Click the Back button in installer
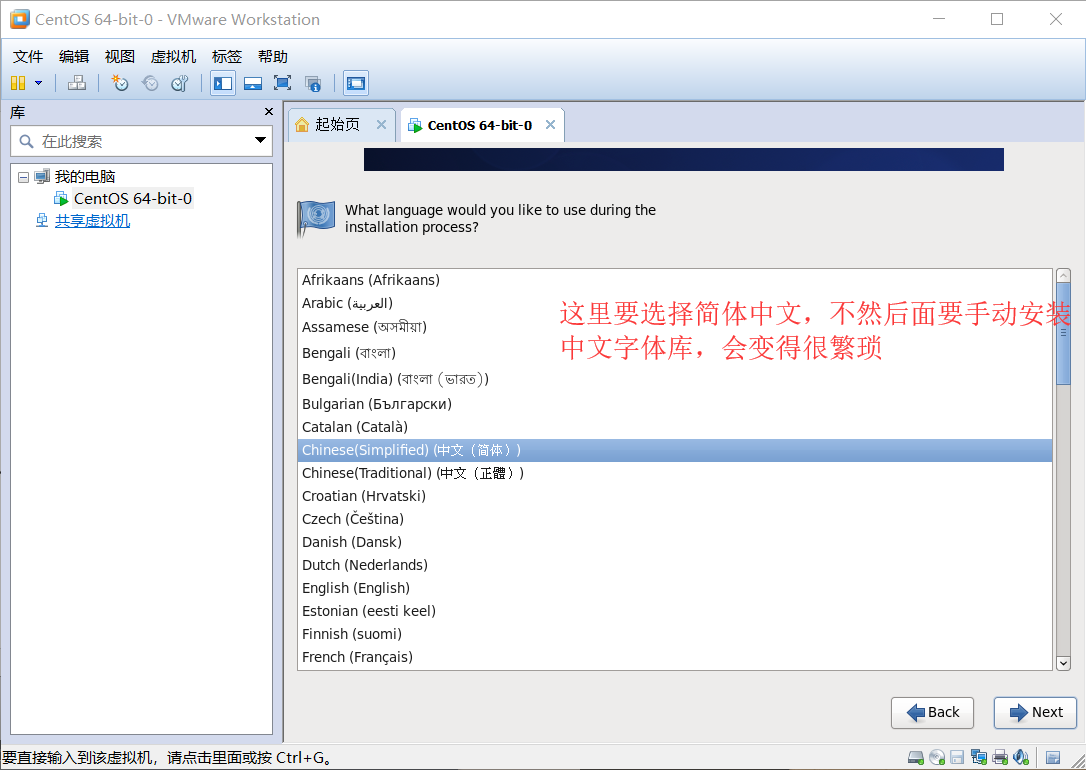This screenshot has height=770, width=1086. point(932,713)
